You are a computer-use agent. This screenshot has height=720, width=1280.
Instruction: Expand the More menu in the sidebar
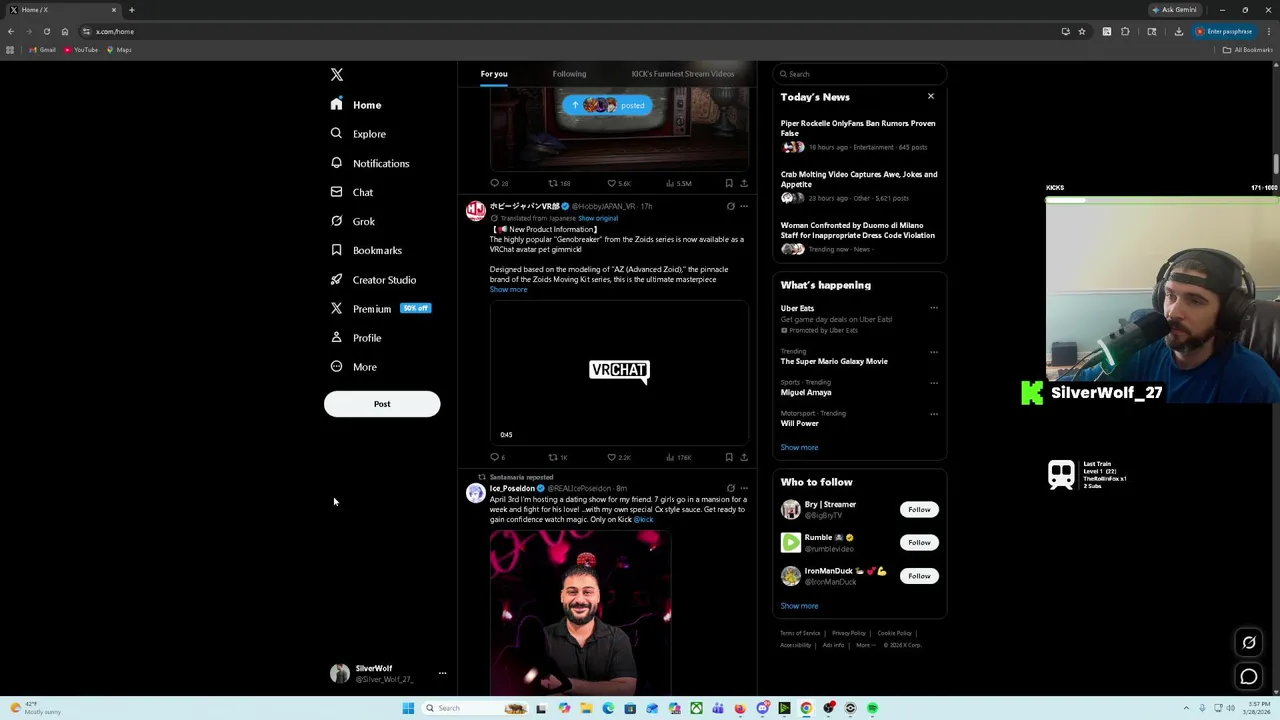pos(353,367)
